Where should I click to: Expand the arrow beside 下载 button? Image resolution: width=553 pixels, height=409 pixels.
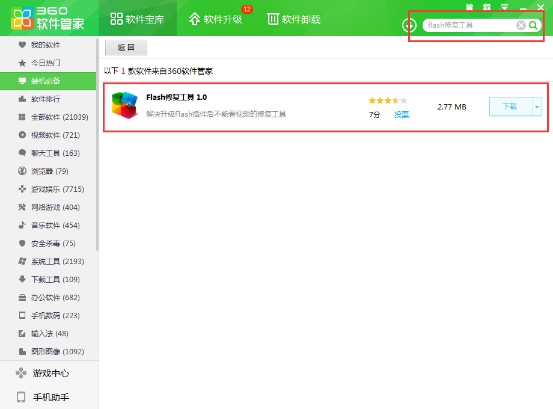pos(537,106)
